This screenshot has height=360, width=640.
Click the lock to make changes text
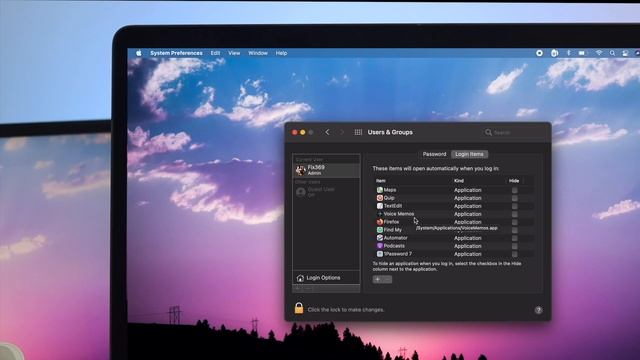346,310
